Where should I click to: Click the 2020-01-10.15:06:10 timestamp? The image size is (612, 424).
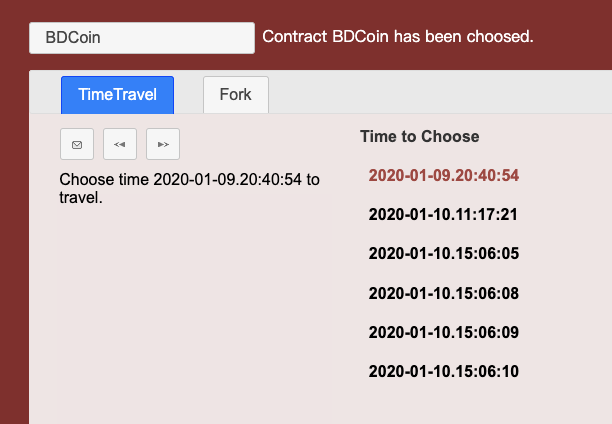click(443, 372)
